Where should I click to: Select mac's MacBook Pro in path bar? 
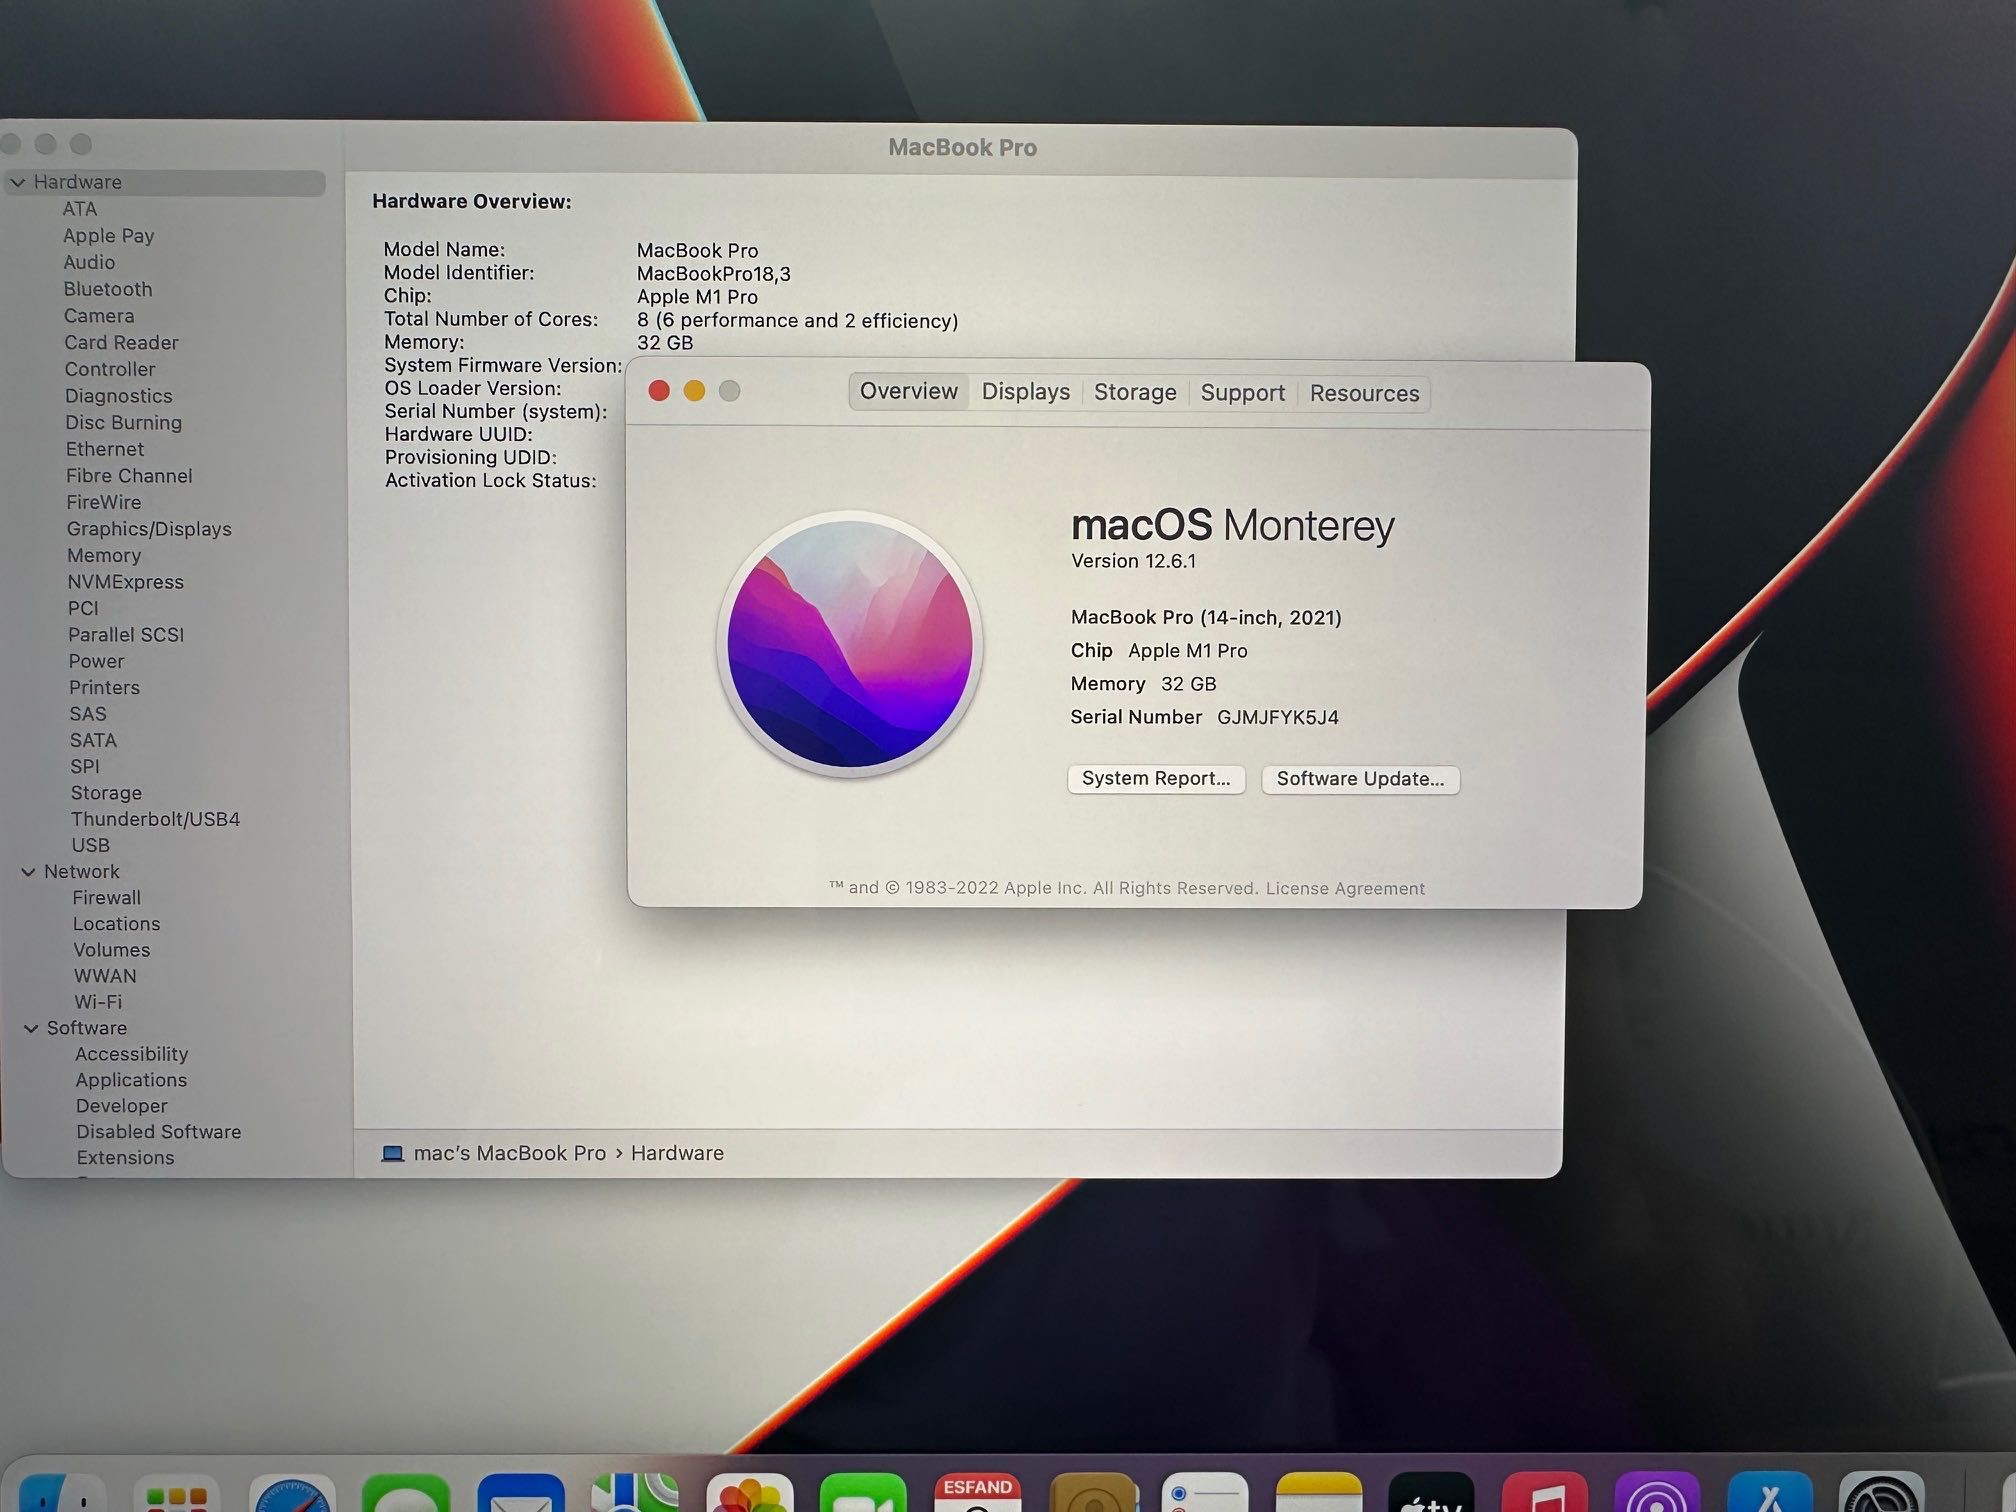click(510, 1153)
